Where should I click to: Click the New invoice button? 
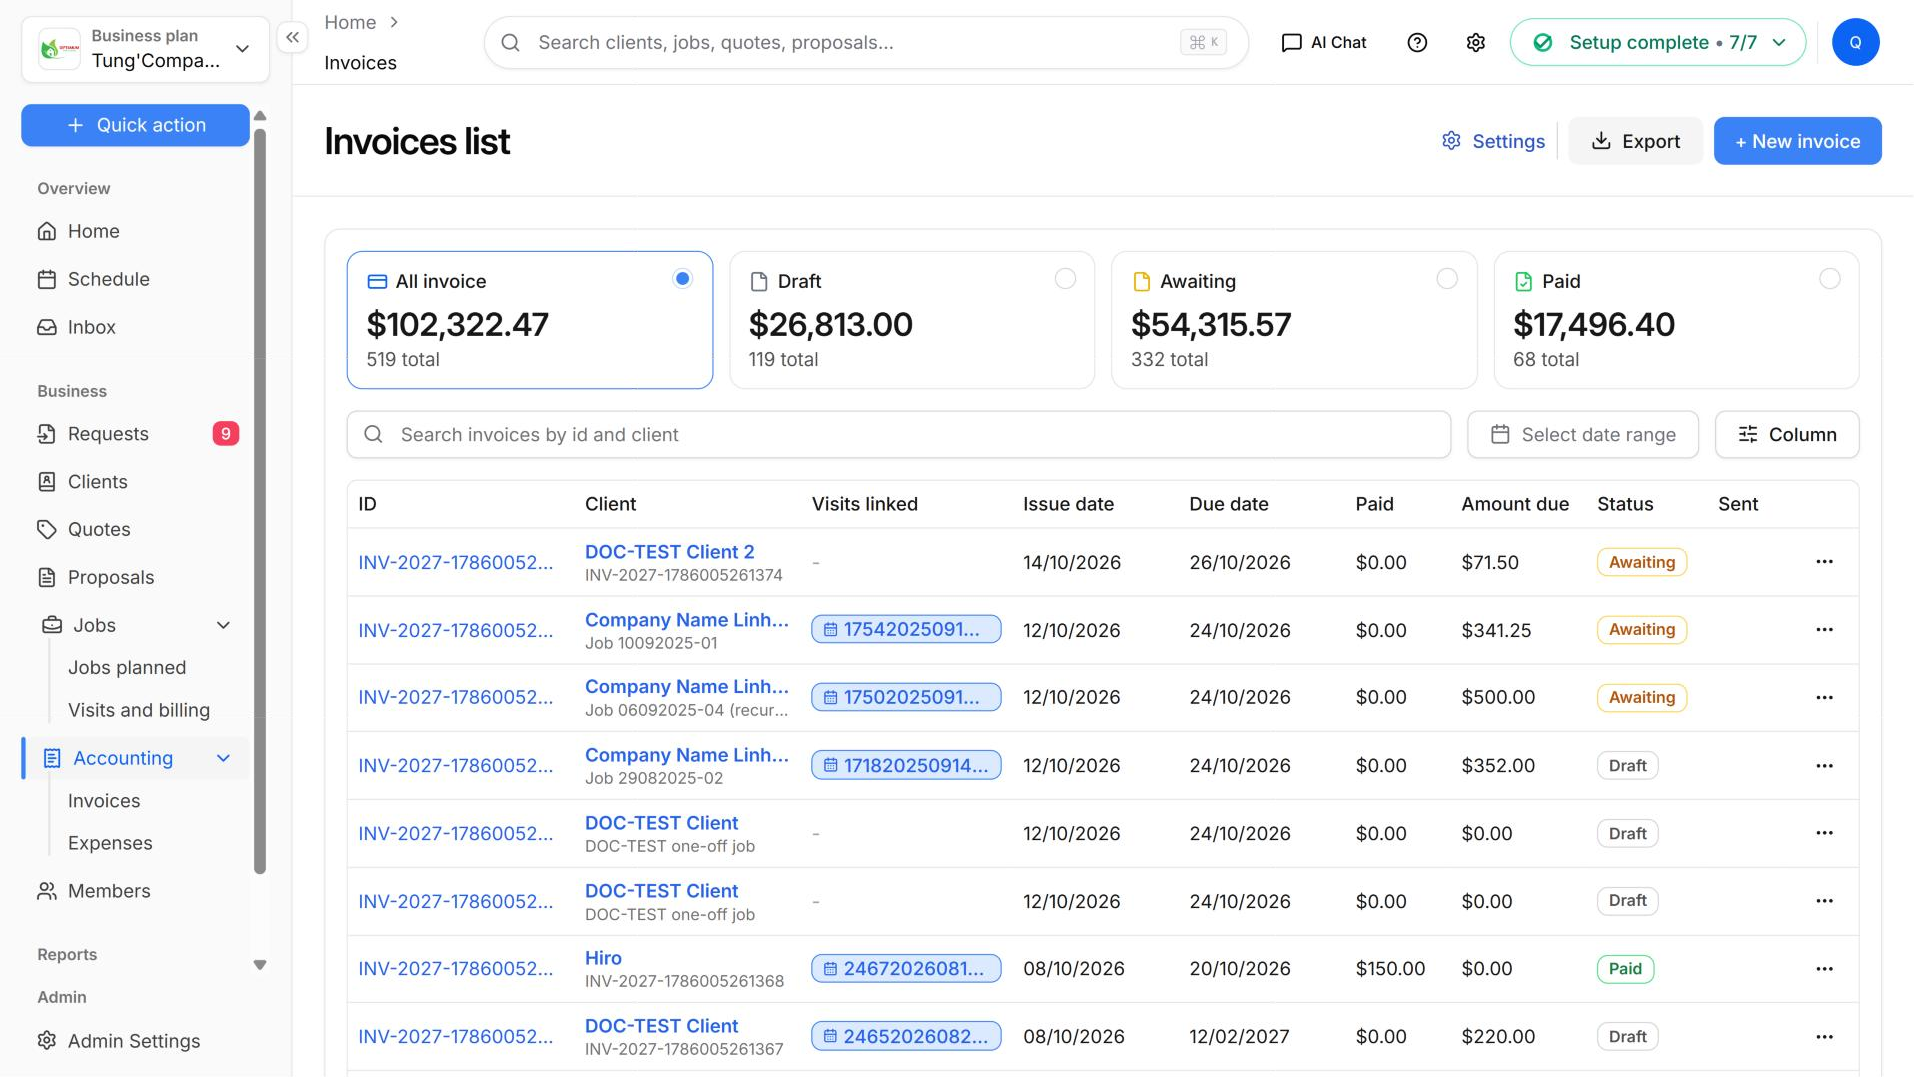[x=1797, y=141]
